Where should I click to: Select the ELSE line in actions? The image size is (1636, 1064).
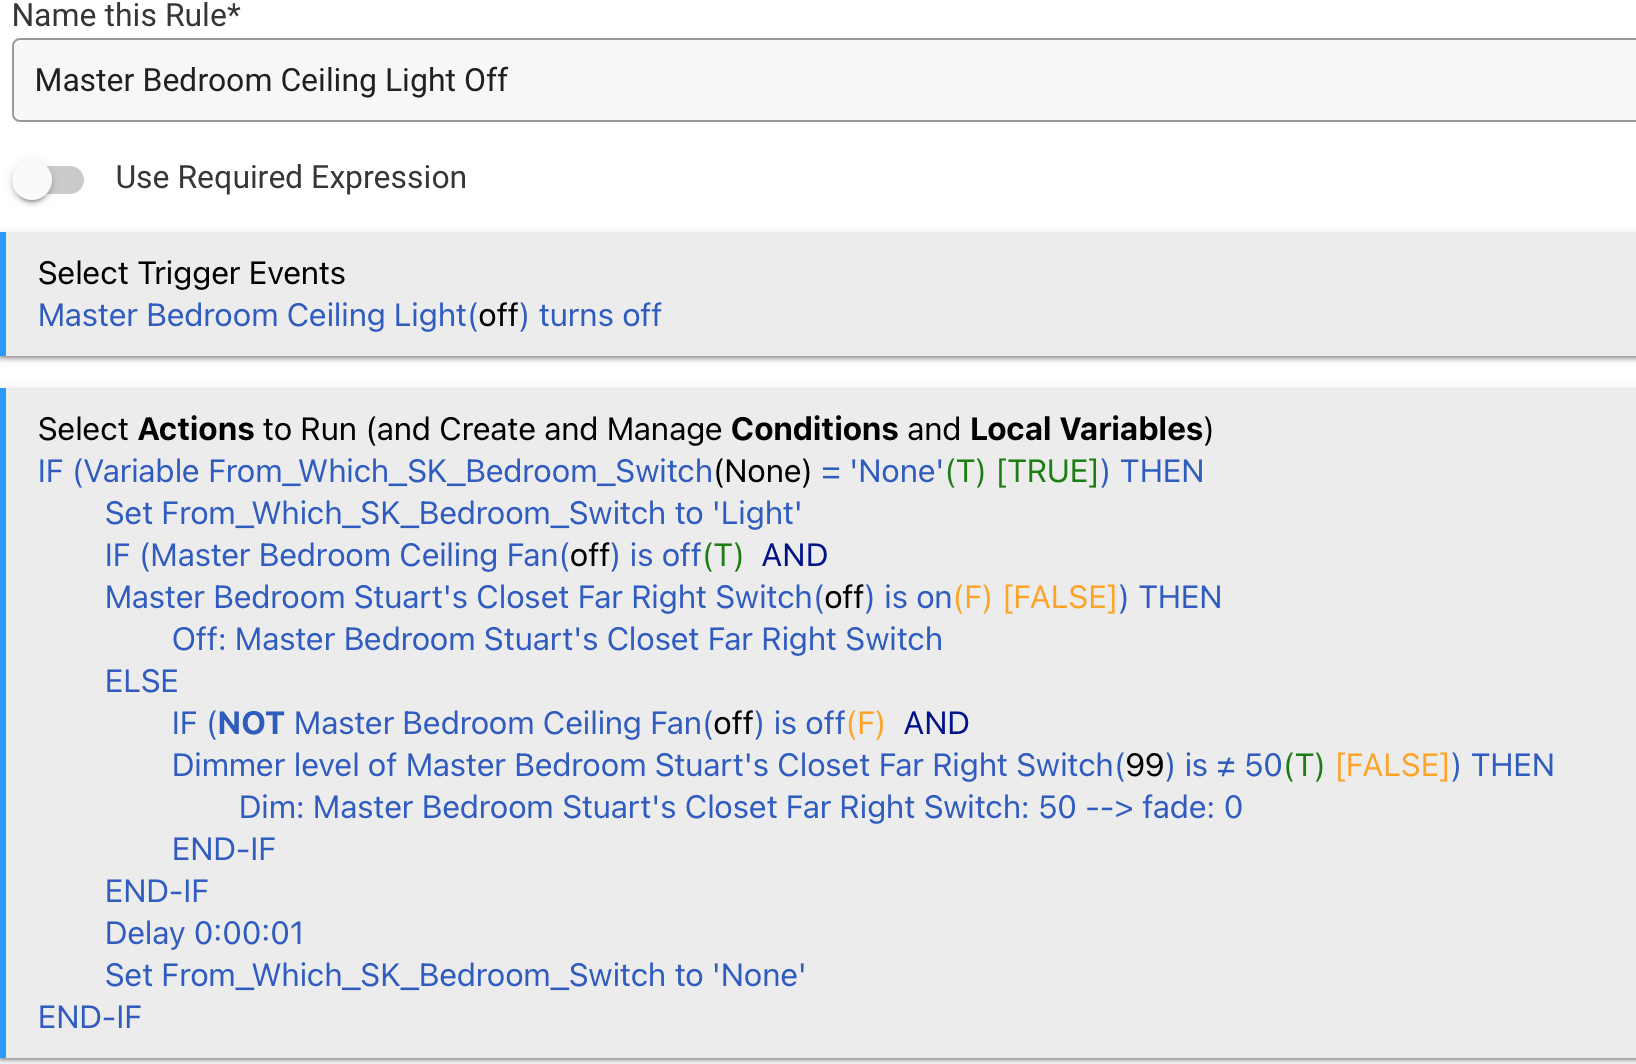coord(142,681)
